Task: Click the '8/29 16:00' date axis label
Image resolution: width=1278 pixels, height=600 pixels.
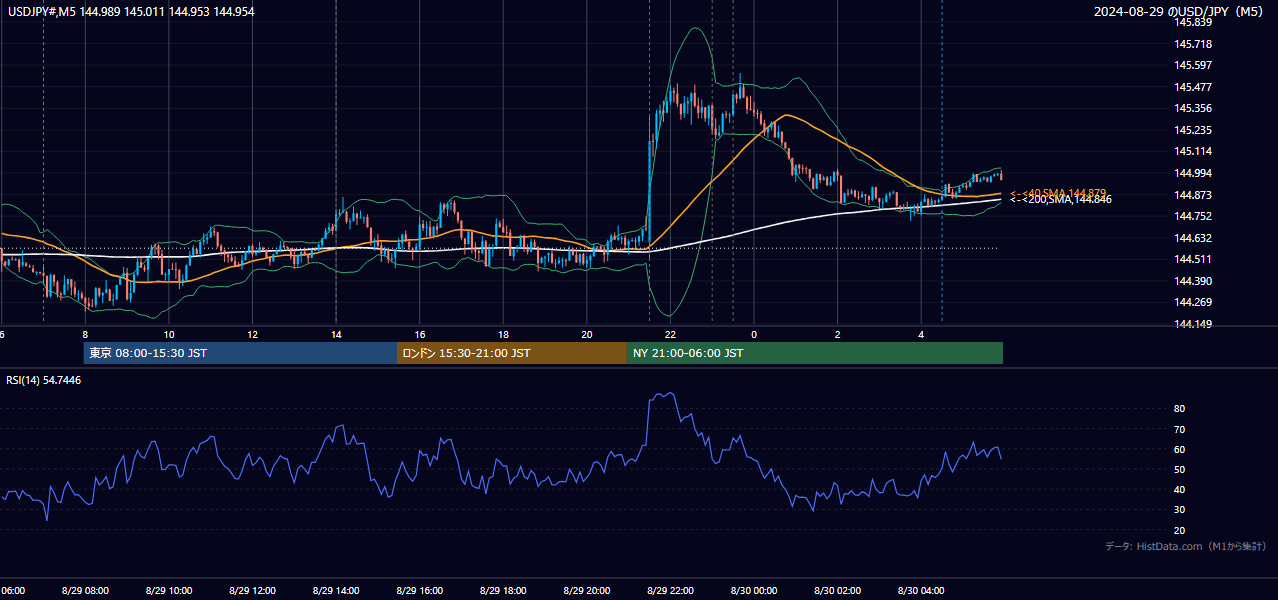Action: pyautogui.click(x=419, y=591)
